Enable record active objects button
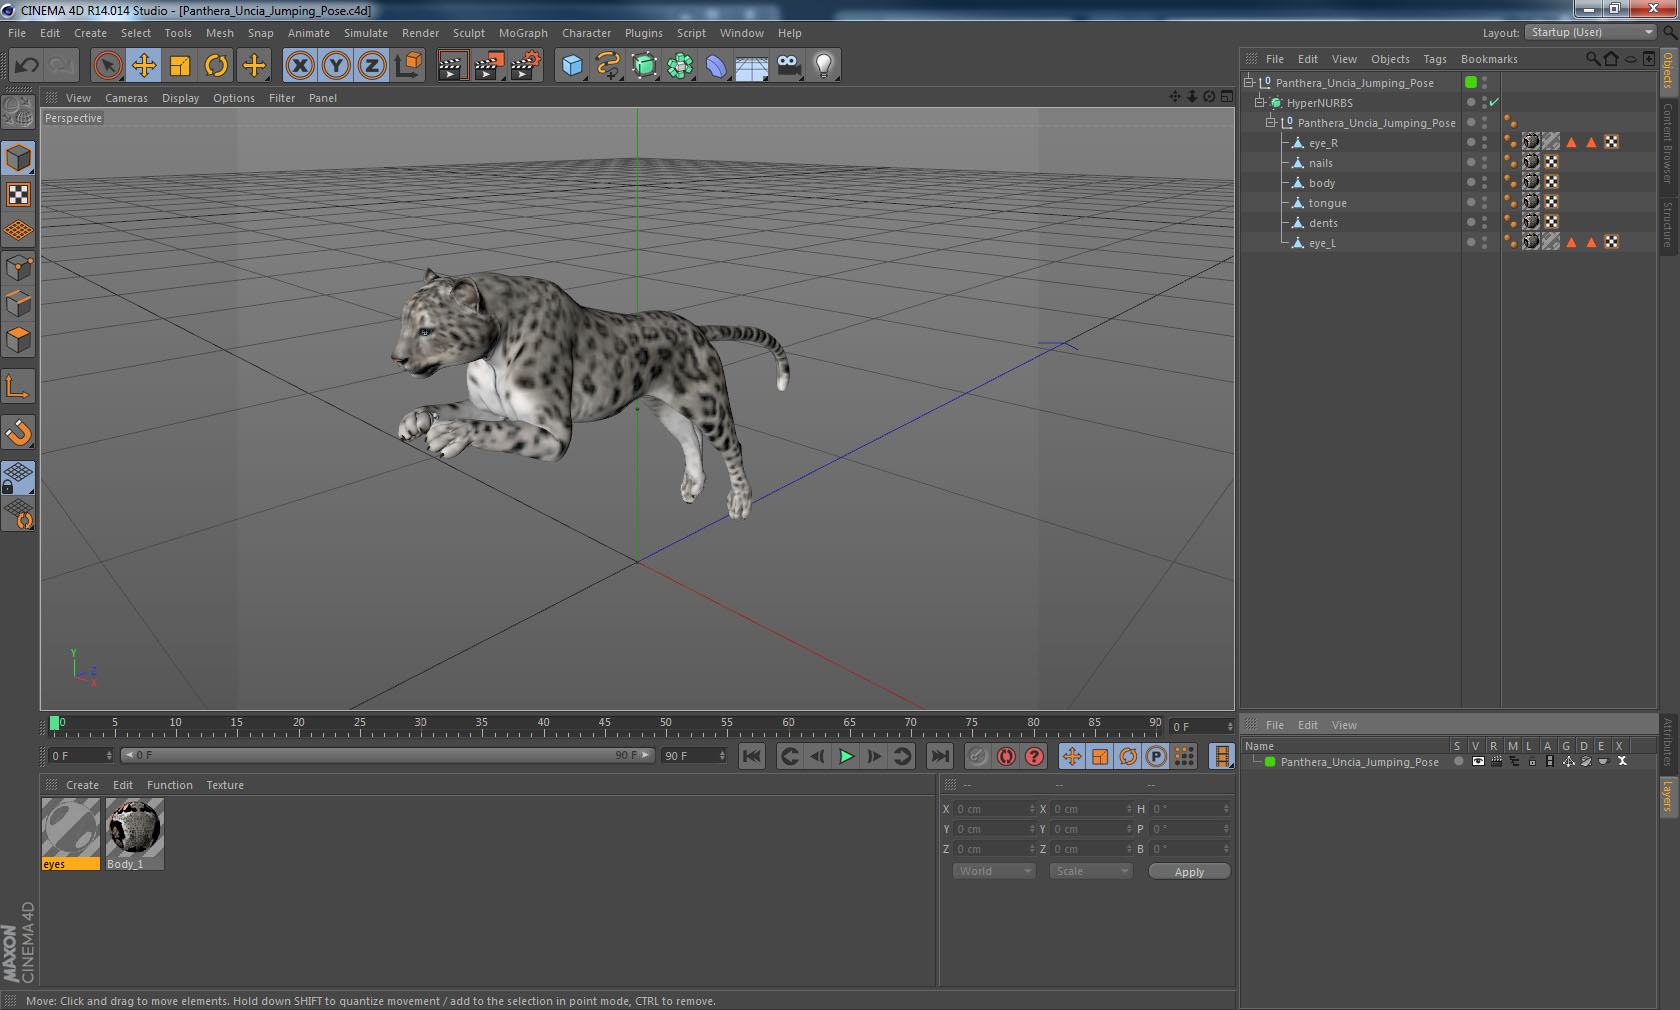The image size is (1680, 1010). (978, 756)
